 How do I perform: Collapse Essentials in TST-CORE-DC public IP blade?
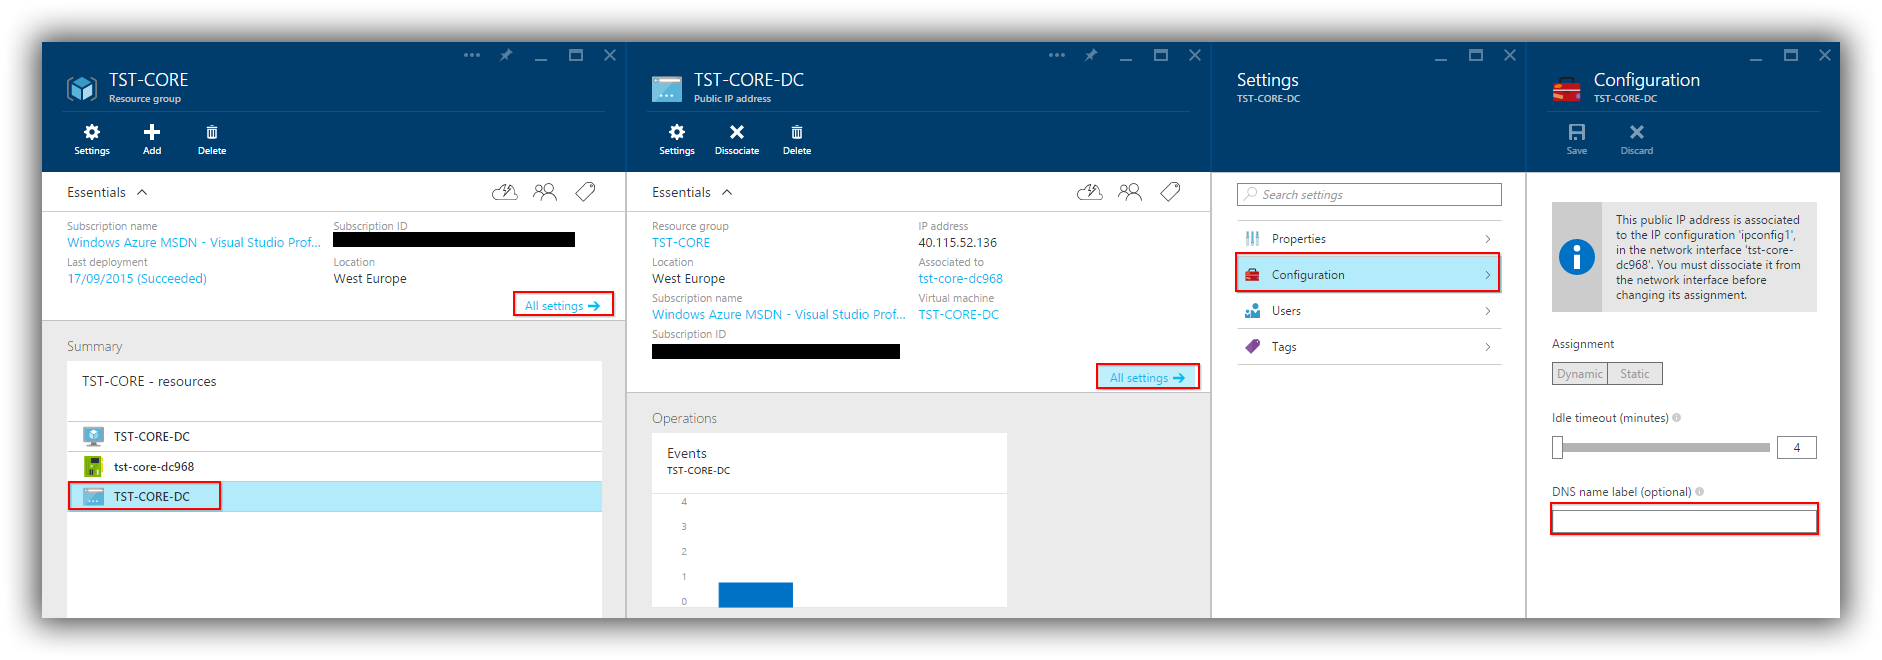[727, 192]
